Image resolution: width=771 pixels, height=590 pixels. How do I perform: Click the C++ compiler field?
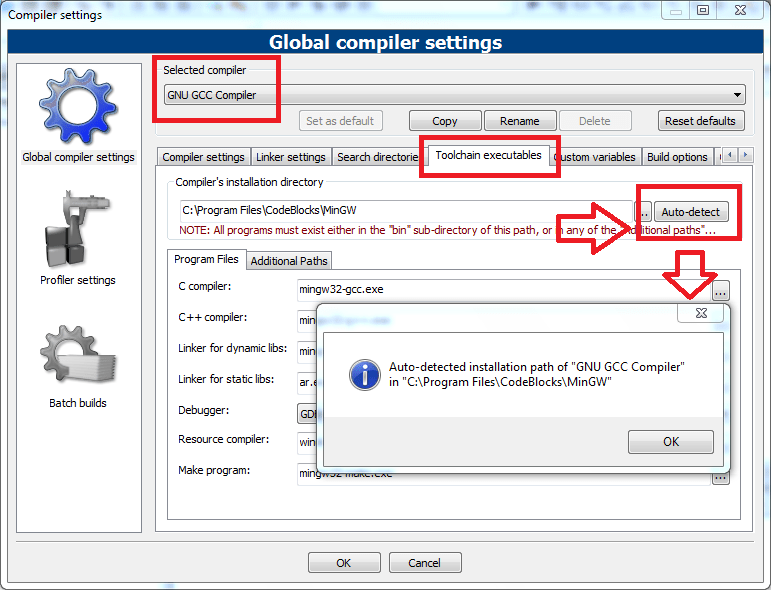tap(307, 320)
